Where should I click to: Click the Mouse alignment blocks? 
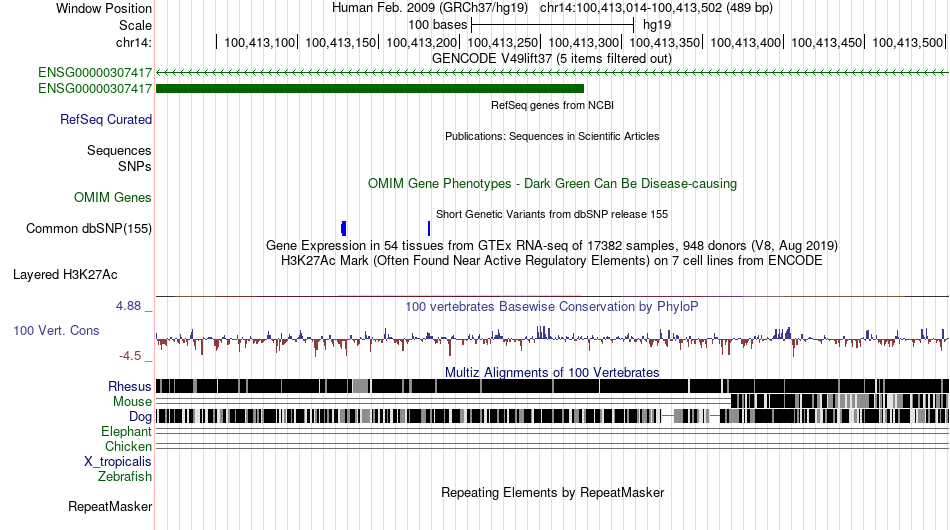click(x=840, y=401)
